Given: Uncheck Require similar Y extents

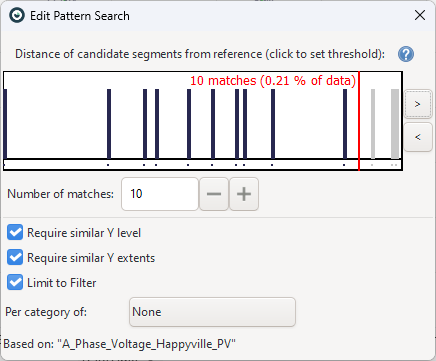Looking at the screenshot, I should [15, 257].
